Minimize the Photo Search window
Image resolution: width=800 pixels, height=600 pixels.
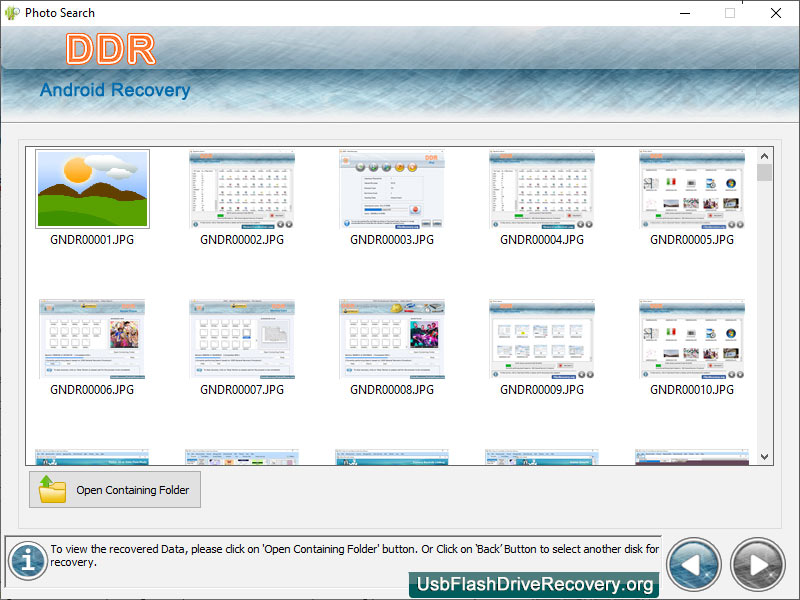pos(685,13)
